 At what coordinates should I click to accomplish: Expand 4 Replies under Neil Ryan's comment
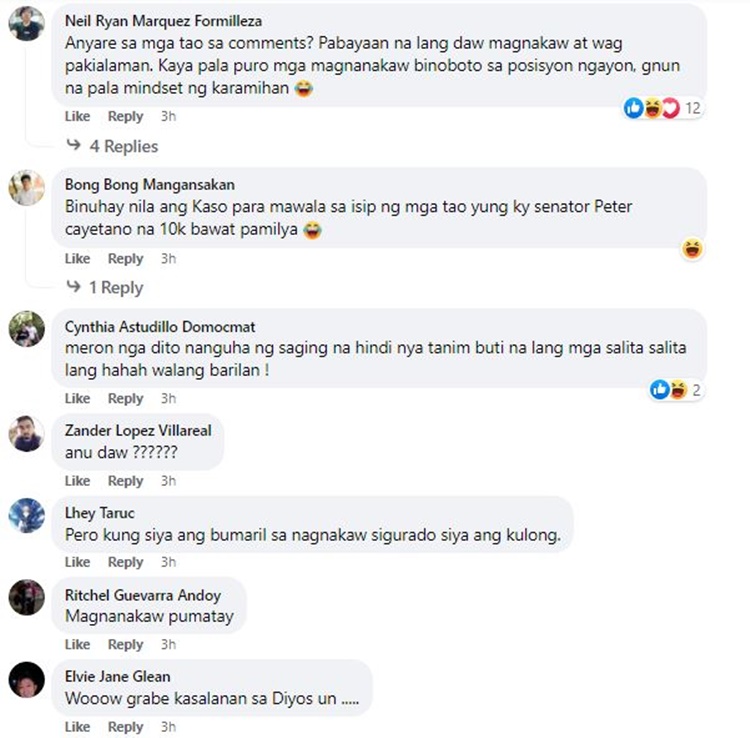pos(123,146)
